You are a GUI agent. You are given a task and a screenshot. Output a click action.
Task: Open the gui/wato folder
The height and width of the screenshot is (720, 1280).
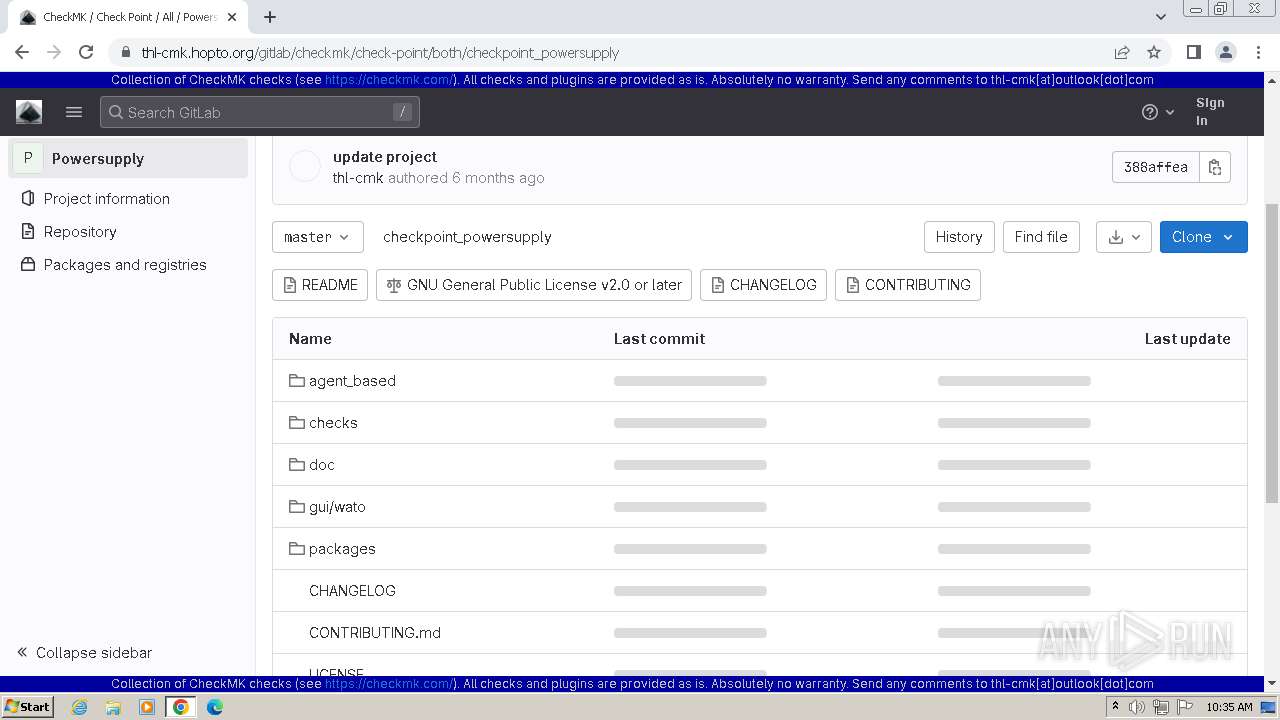coord(337,507)
